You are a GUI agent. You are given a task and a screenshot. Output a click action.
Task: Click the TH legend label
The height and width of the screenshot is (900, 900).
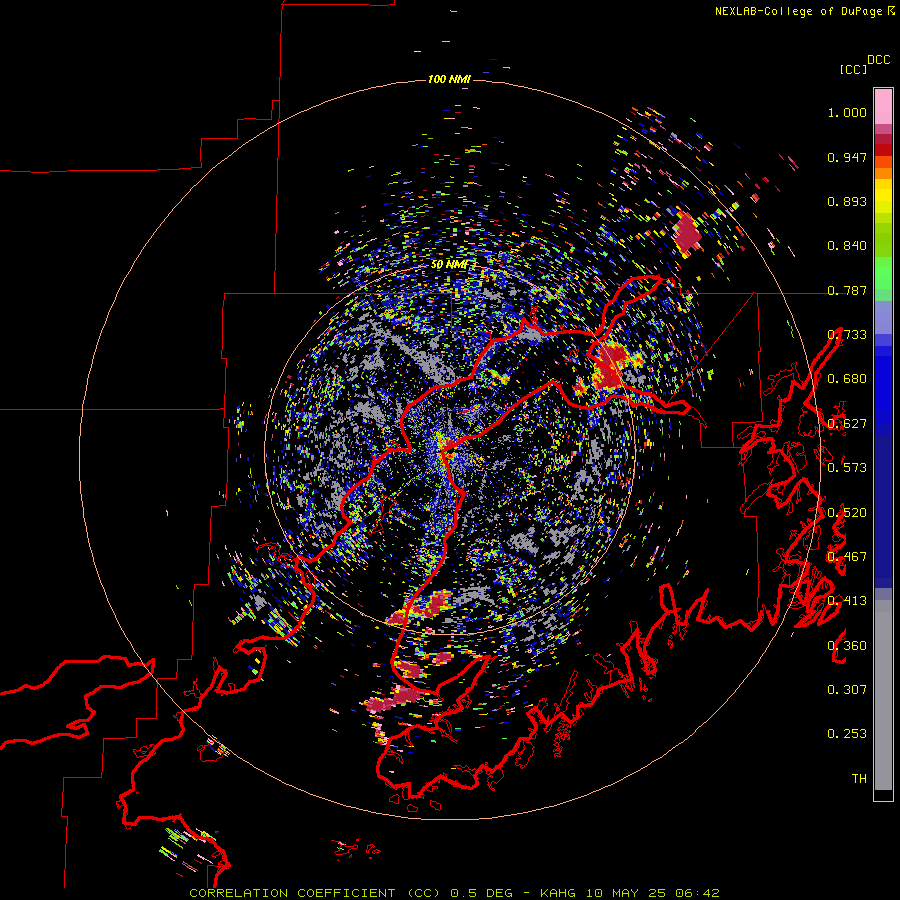(859, 779)
